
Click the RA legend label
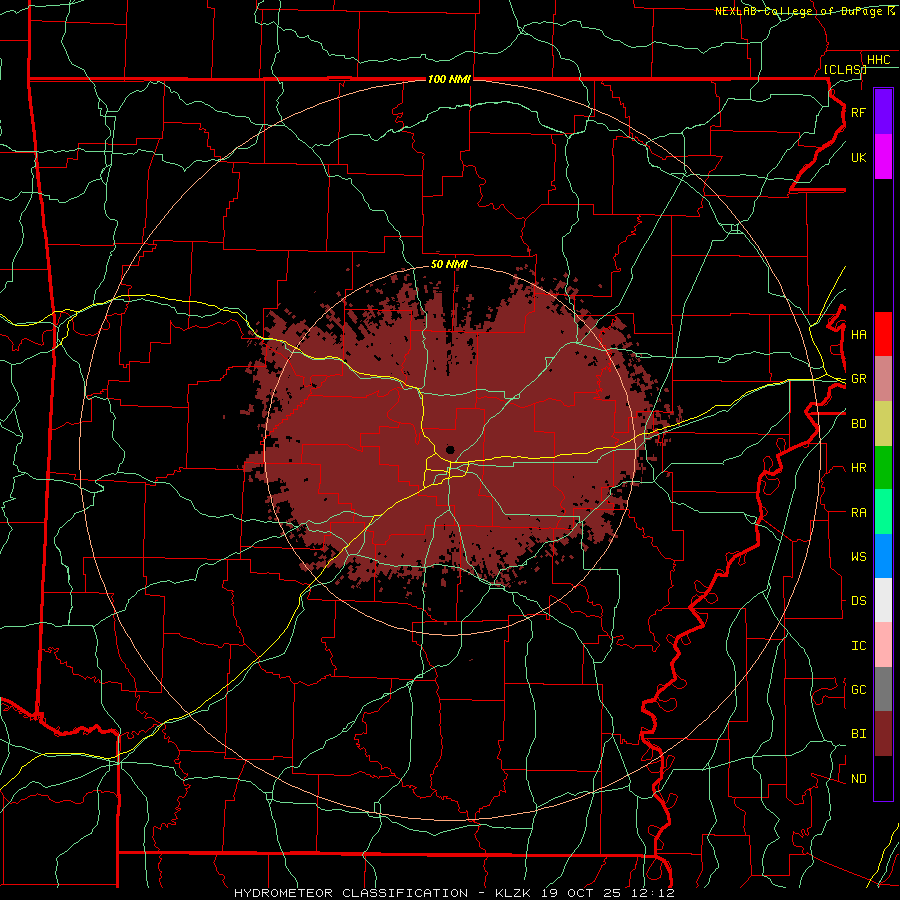click(858, 512)
